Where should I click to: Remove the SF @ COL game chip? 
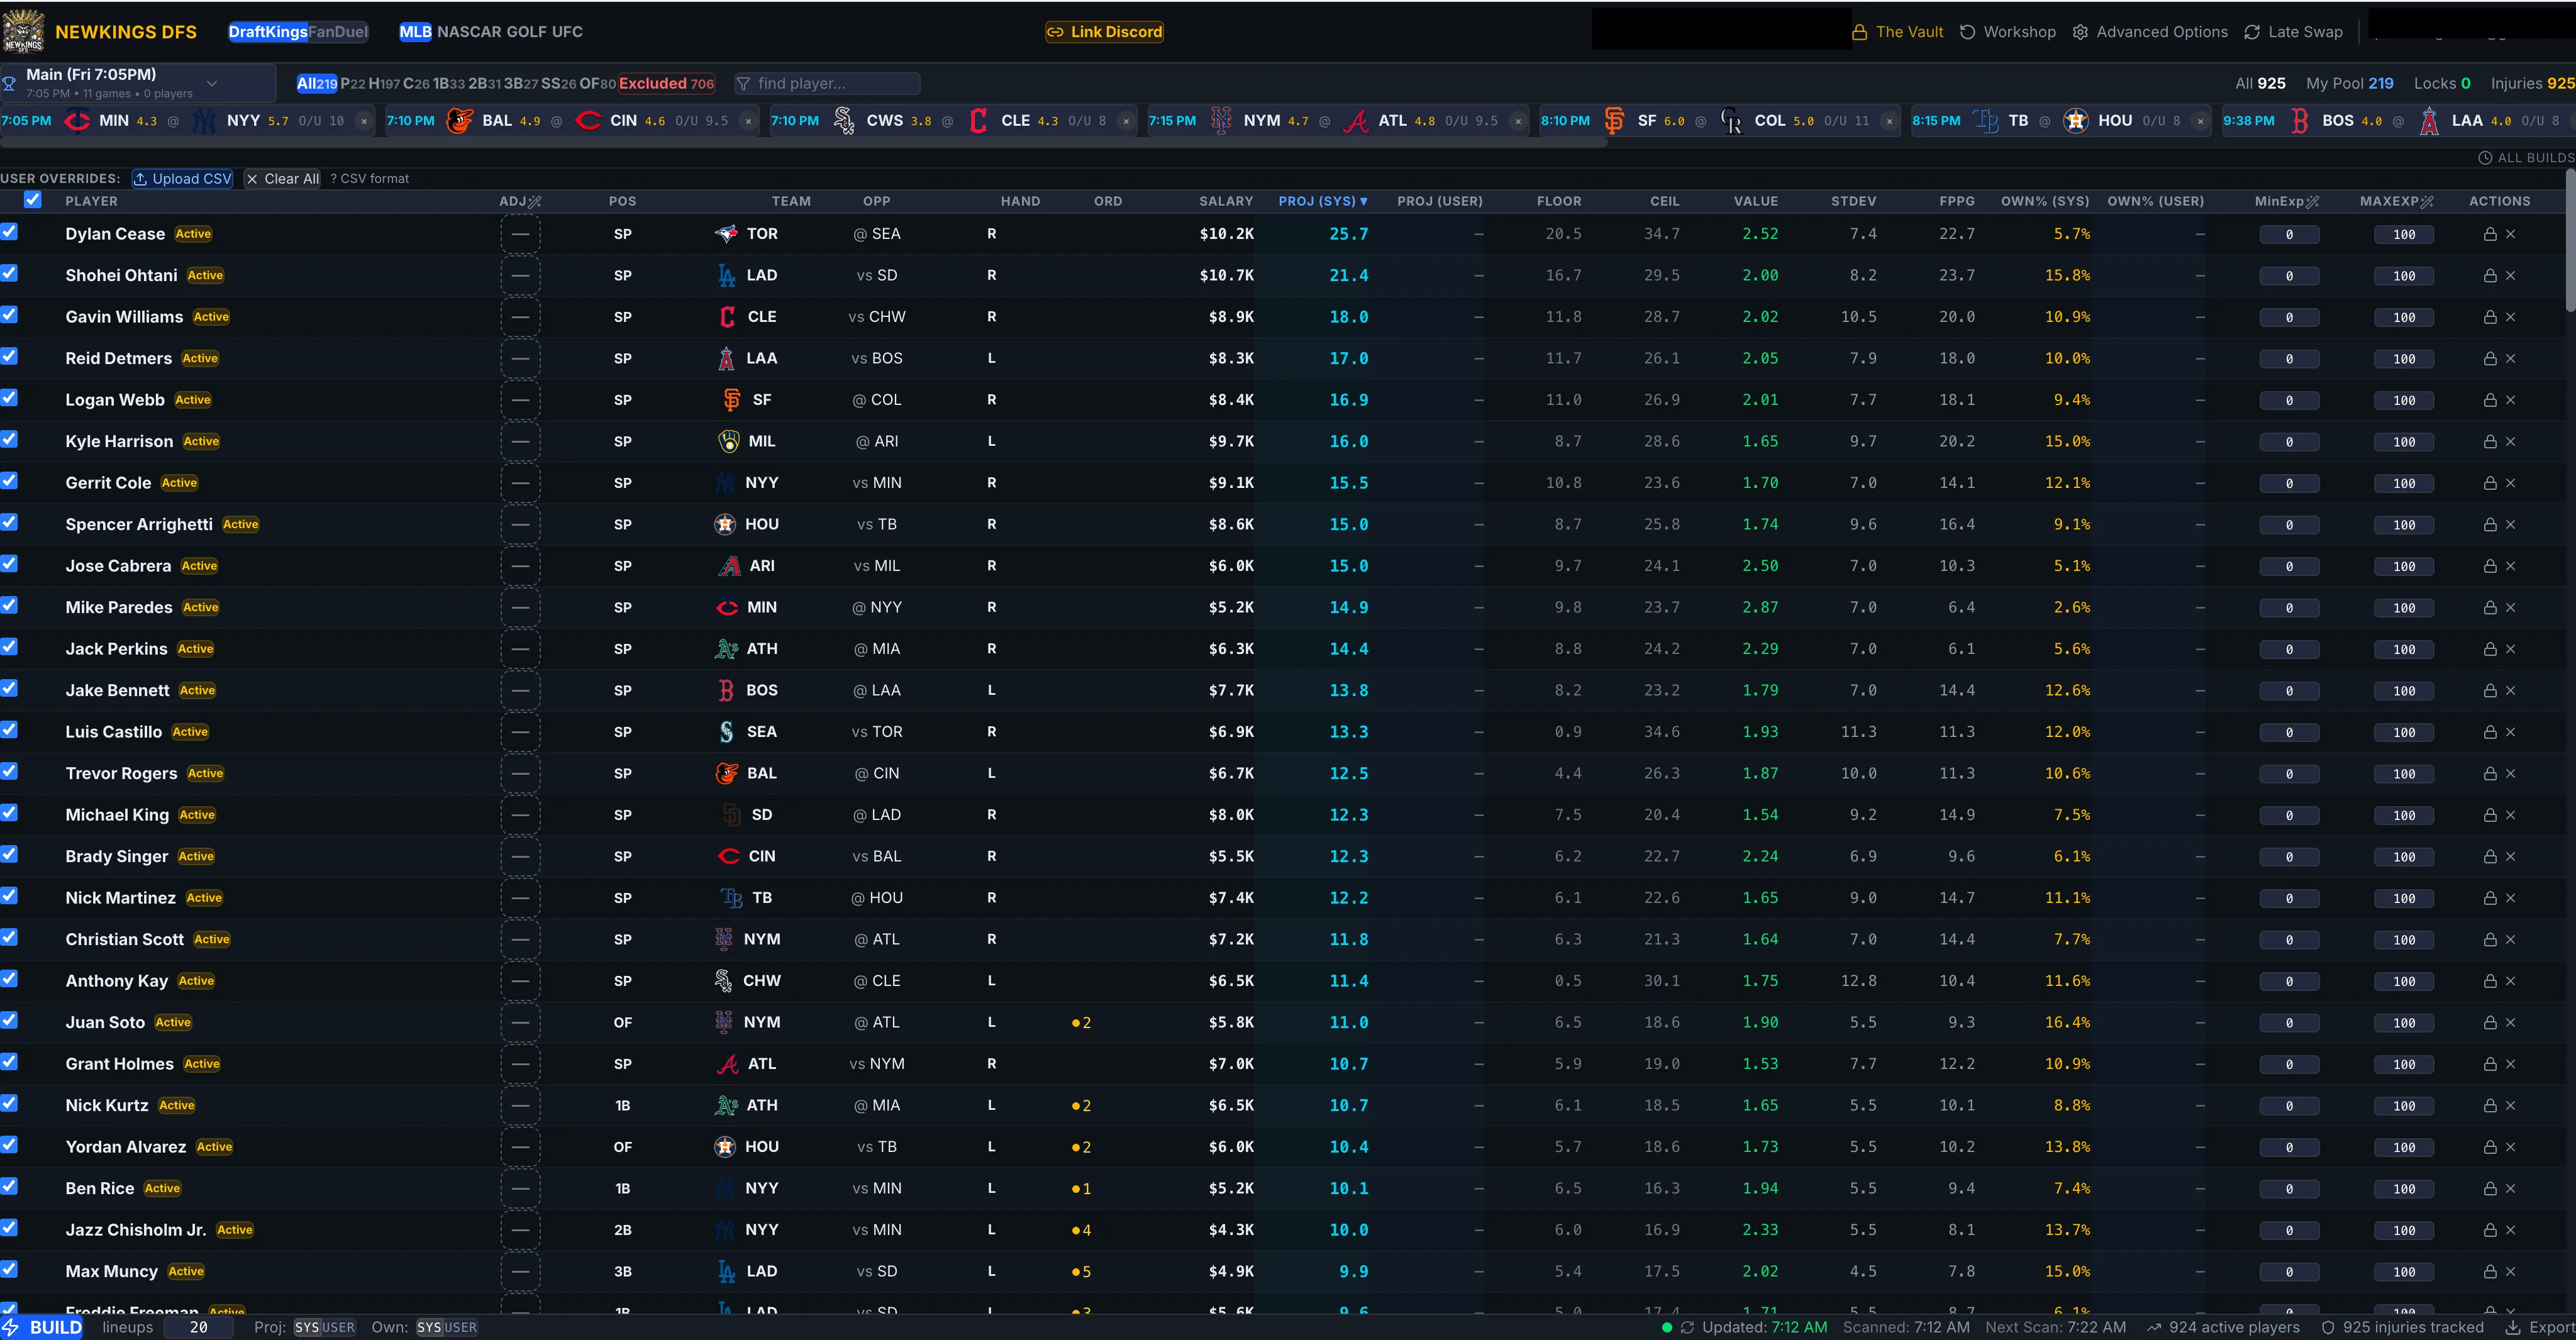(x=1889, y=121)
